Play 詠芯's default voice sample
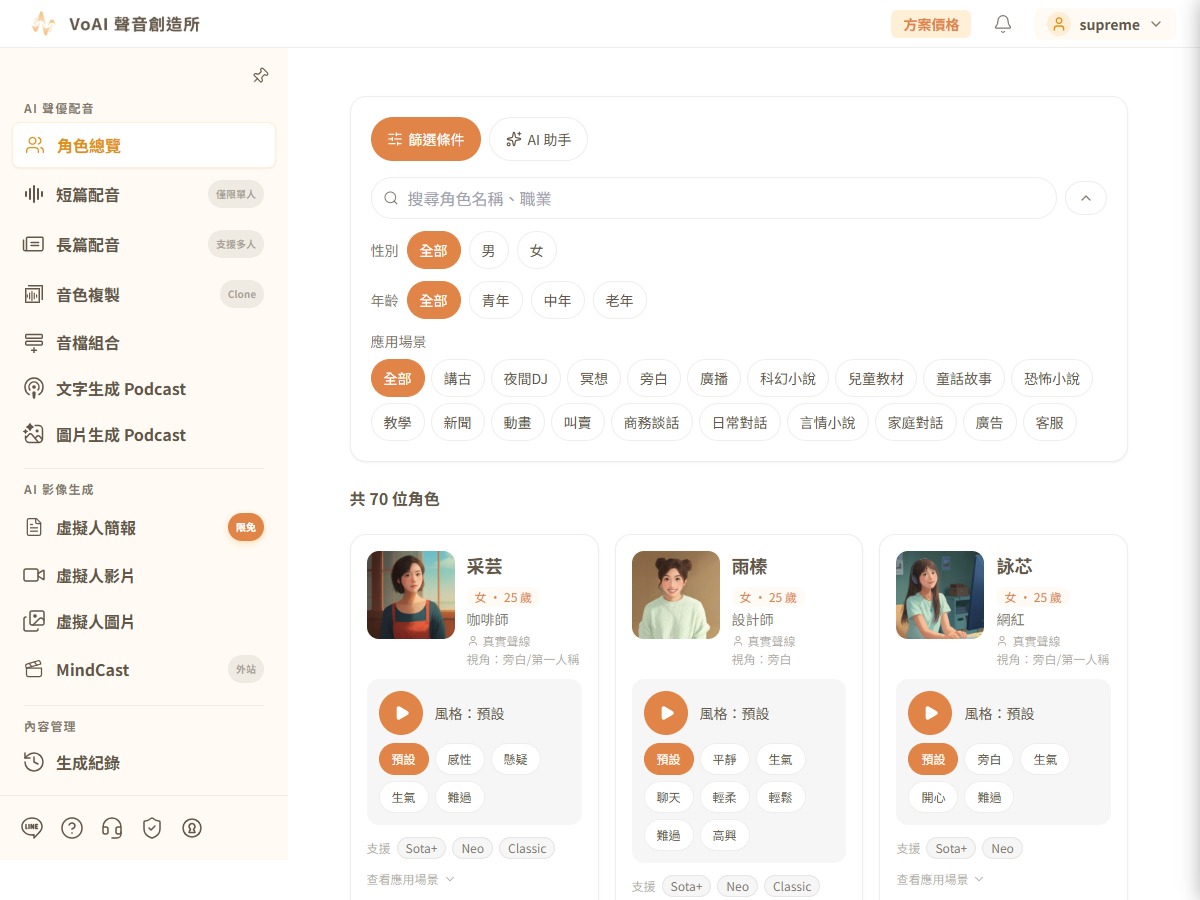Image resolution: width=1200 pixels, height=900 pixels. click(x=930, y=713)
